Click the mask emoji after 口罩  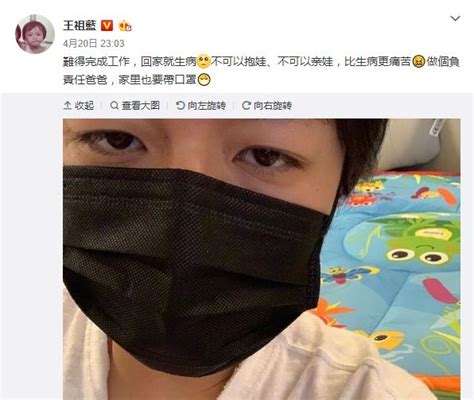tap(204, 80)
